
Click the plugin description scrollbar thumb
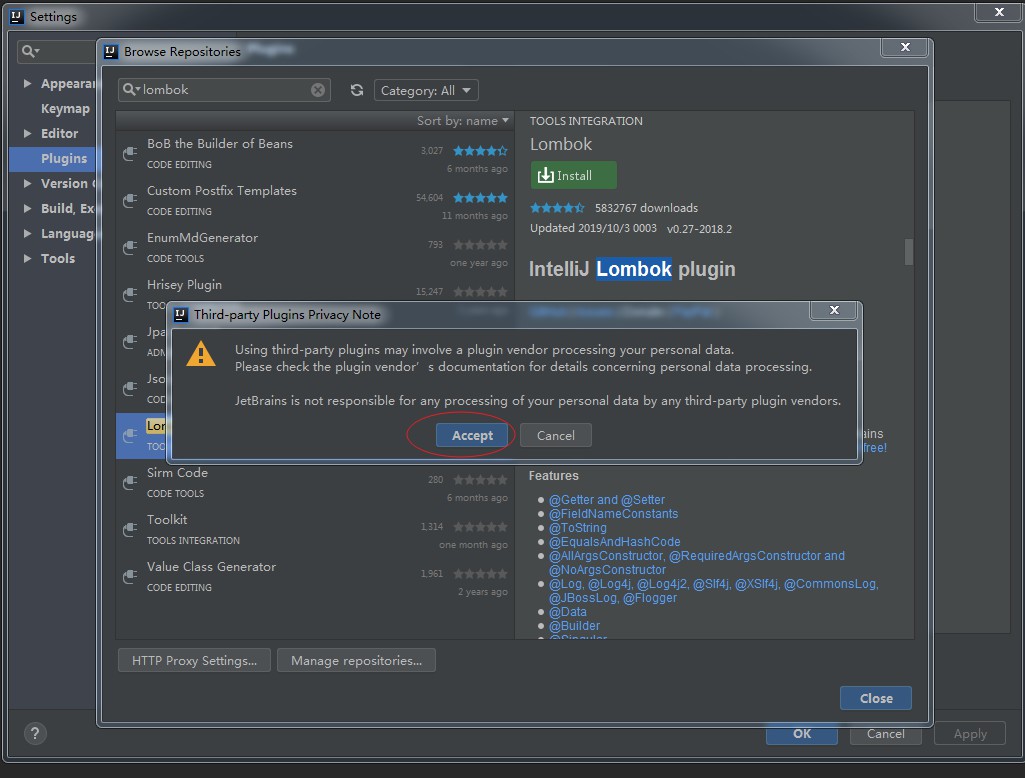click(x=909, y=252)
